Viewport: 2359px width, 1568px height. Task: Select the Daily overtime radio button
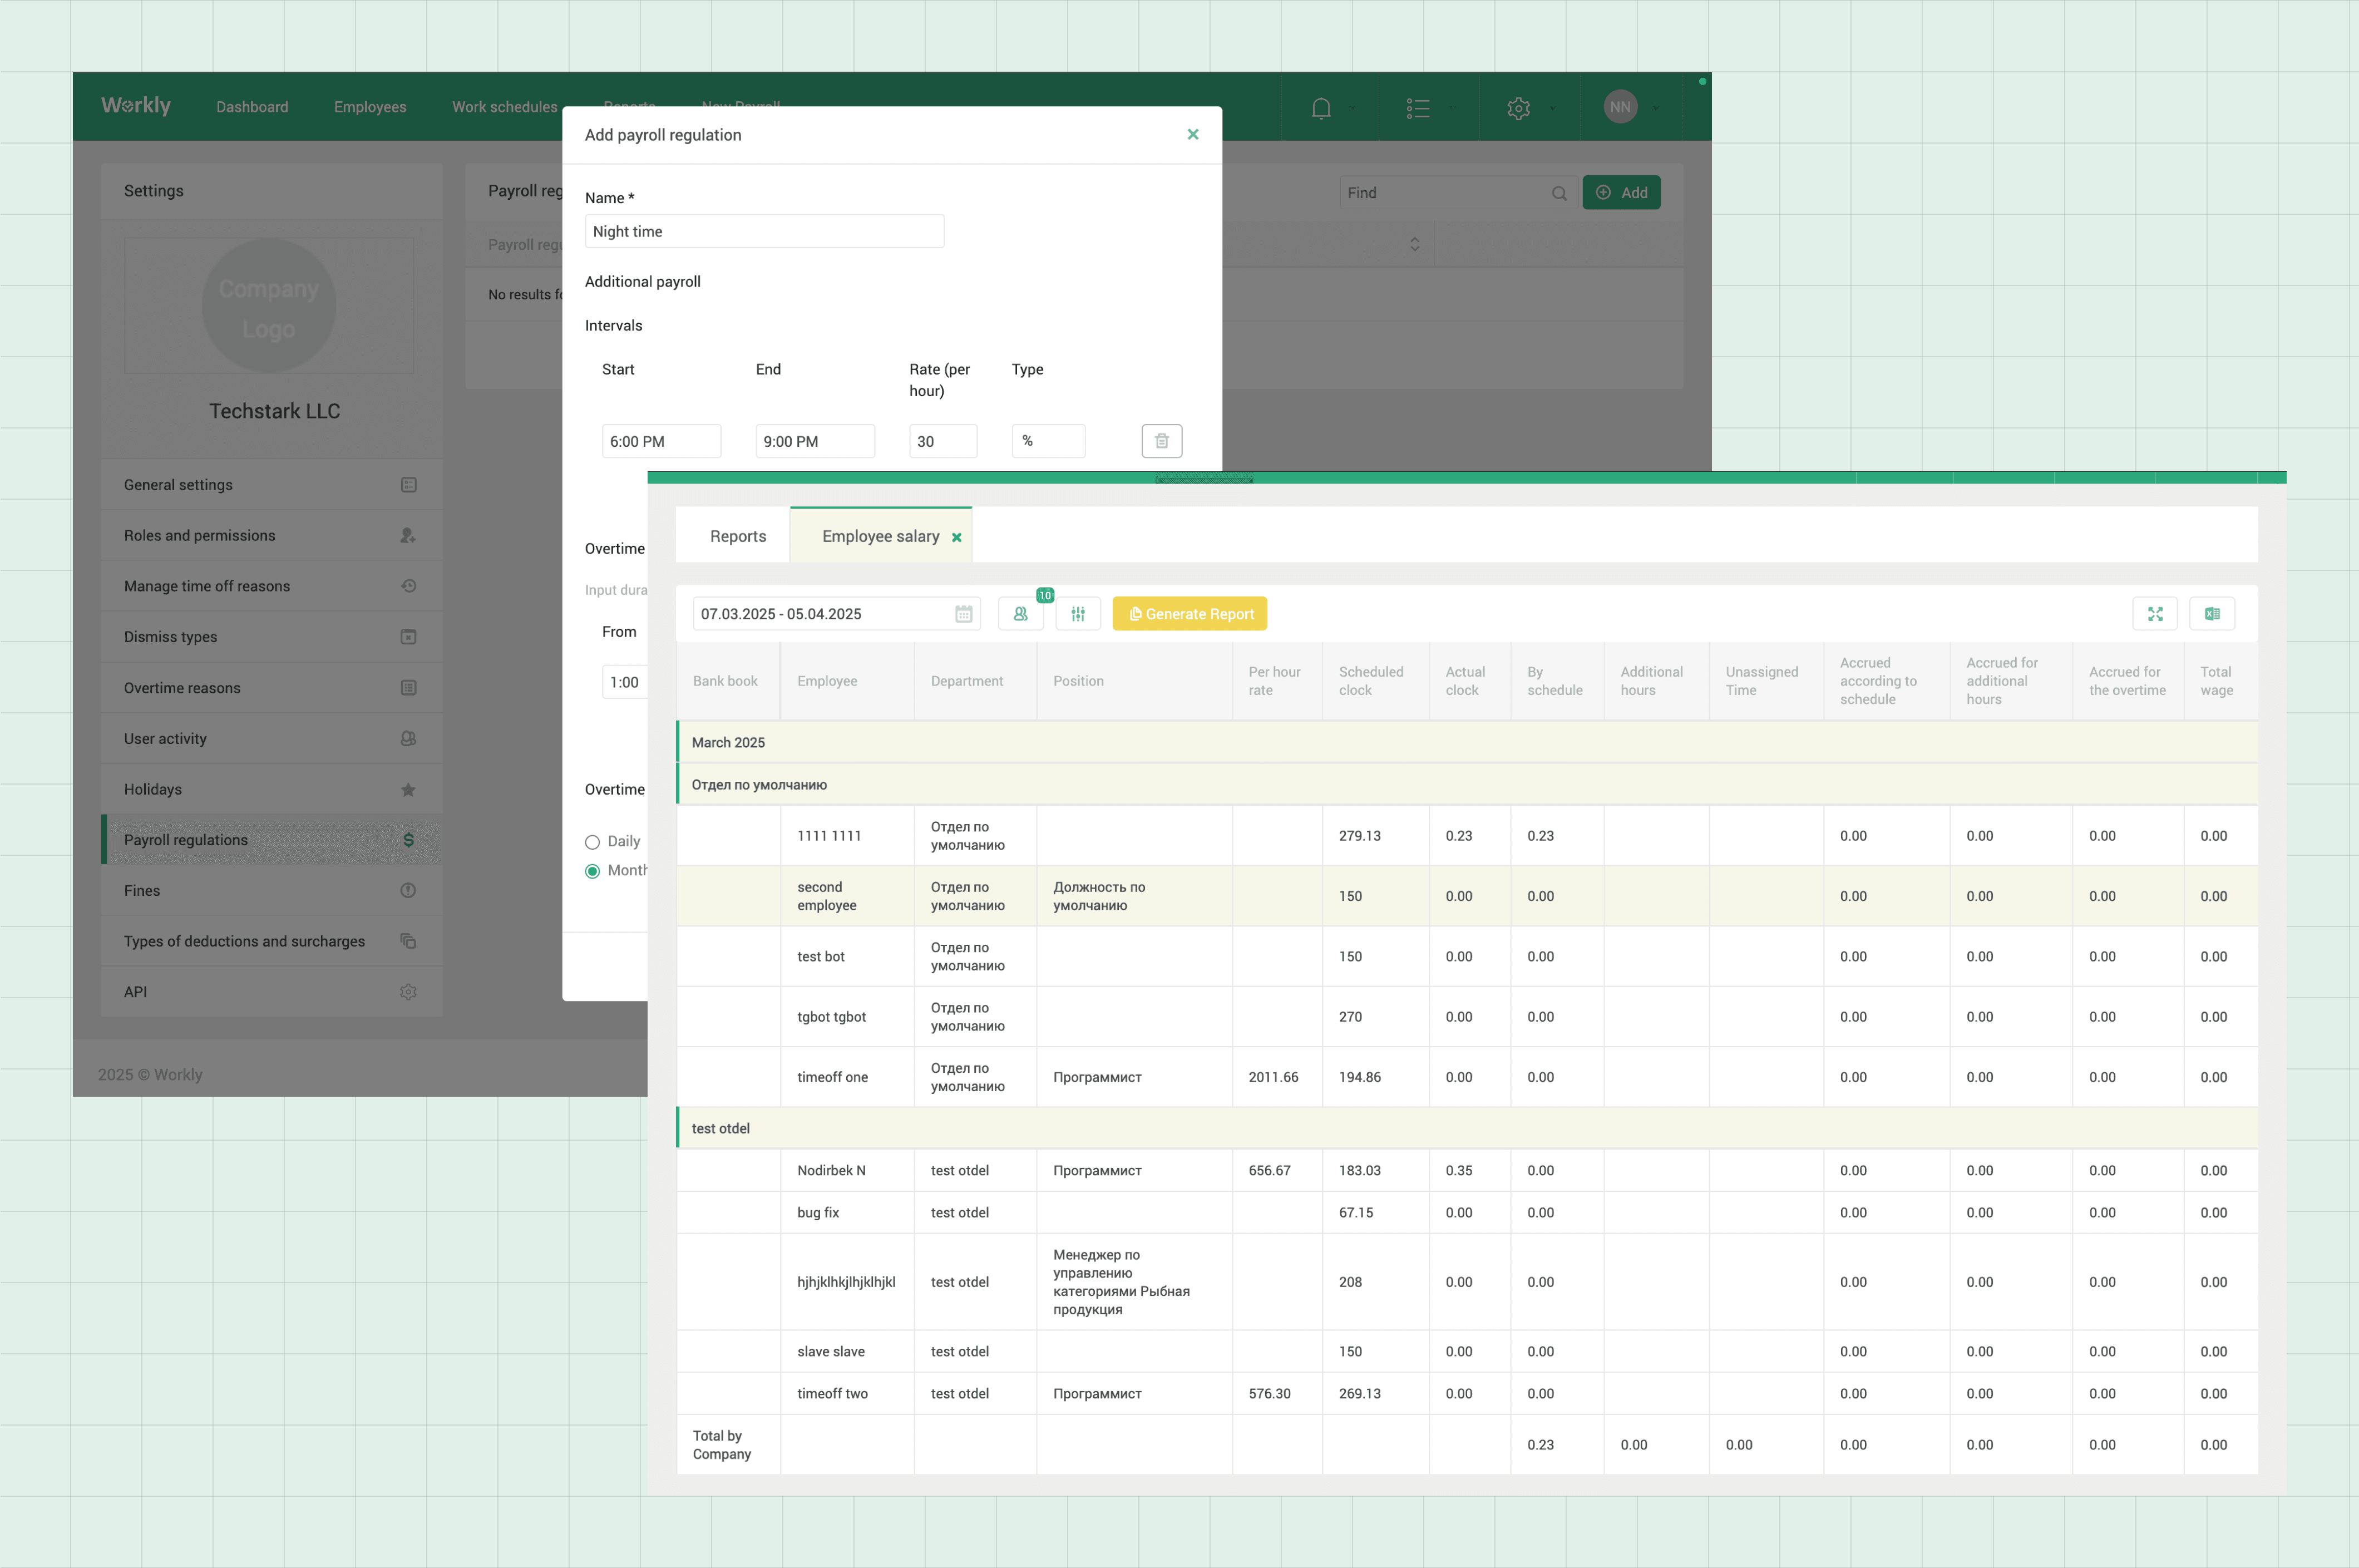pos(592,842)
